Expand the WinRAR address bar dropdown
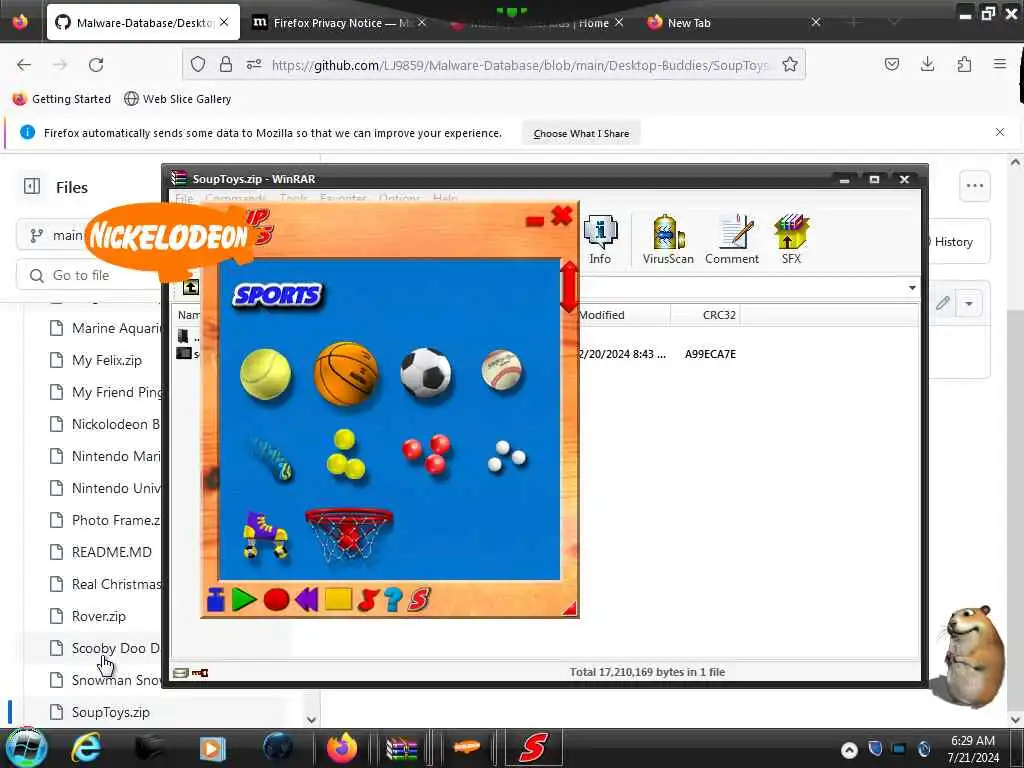This screenshot has height=768, width=1024. [912, 288]
